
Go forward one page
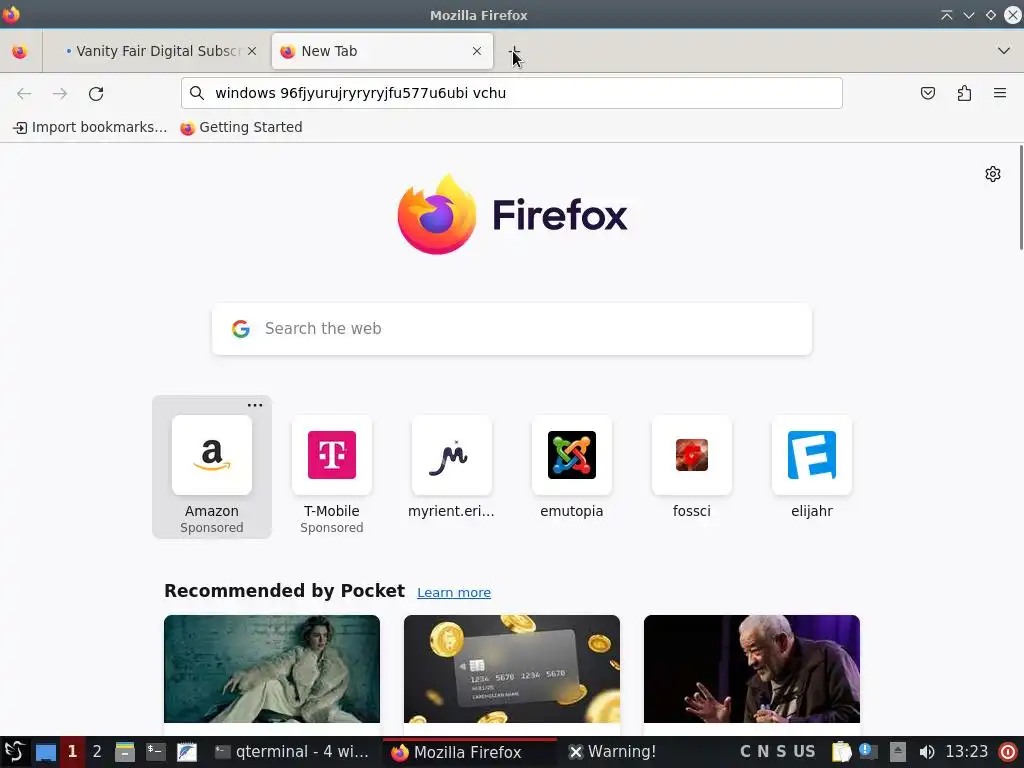[x=60, y=93]
